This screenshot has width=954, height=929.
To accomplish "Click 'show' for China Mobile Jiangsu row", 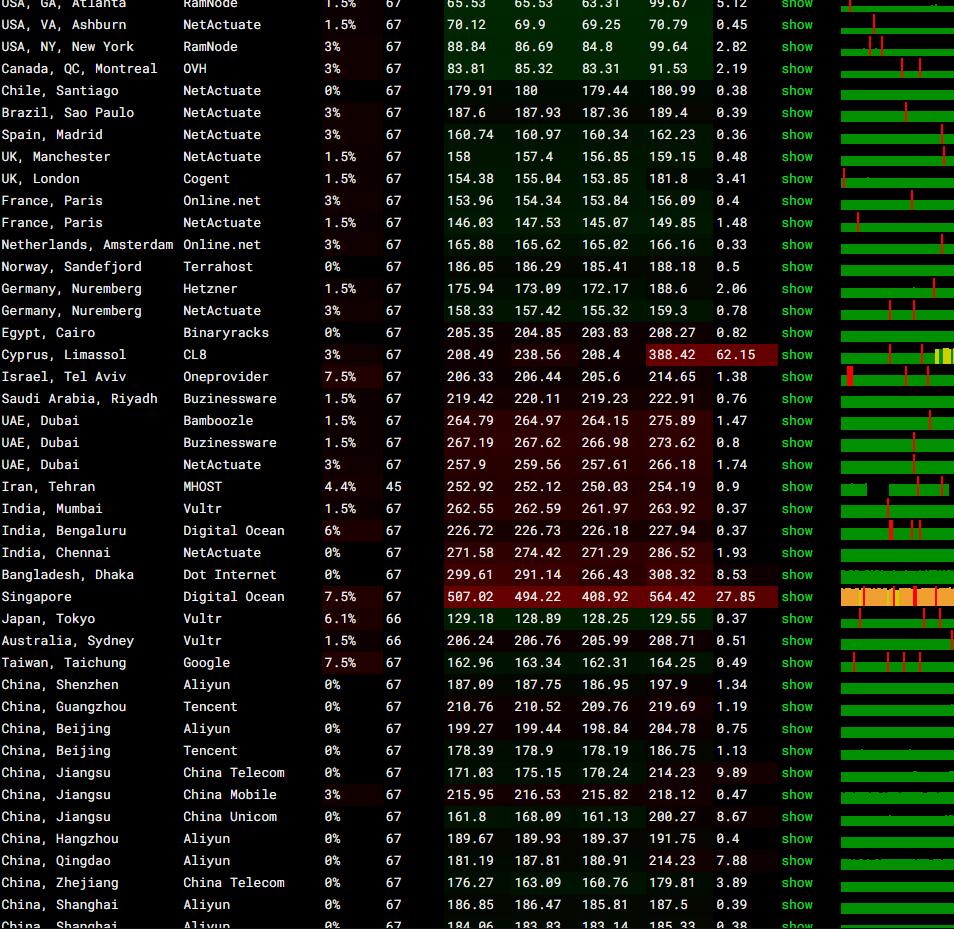I will 796,795.
